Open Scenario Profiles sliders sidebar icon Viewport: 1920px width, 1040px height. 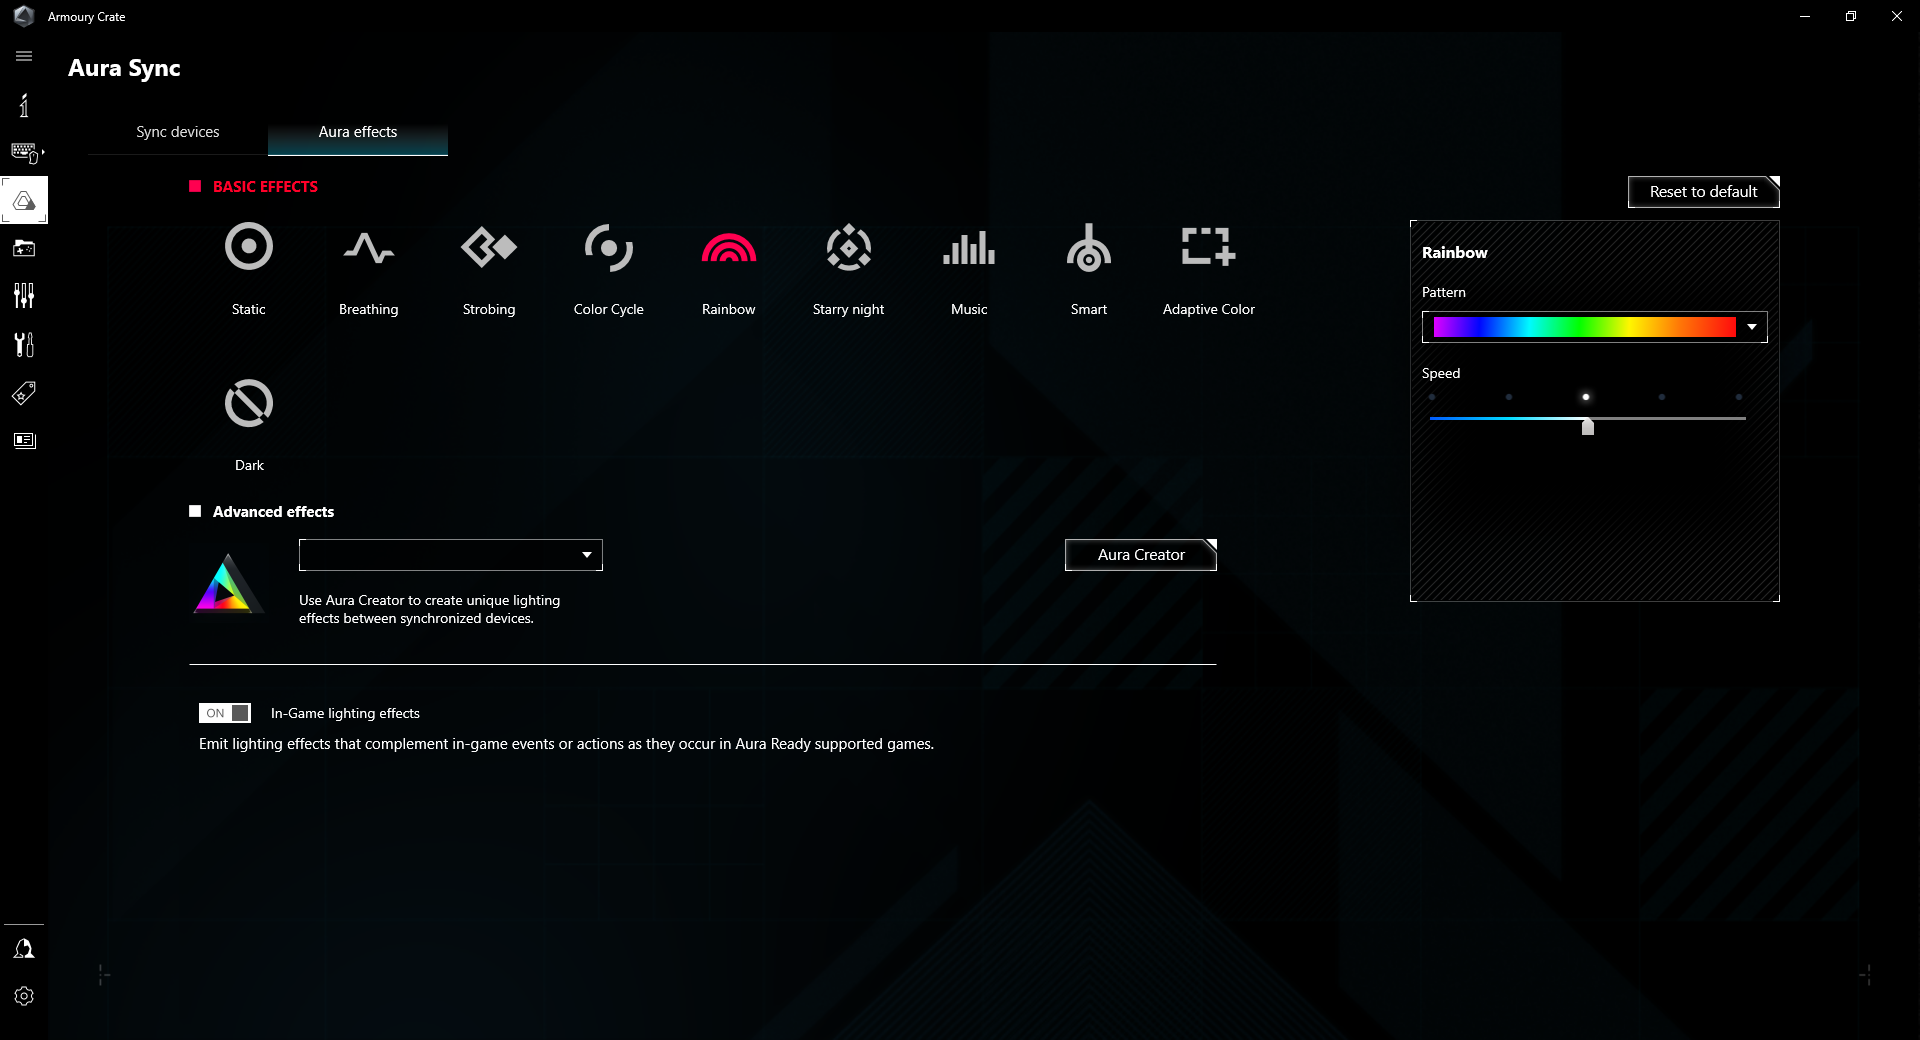[24, 296]
